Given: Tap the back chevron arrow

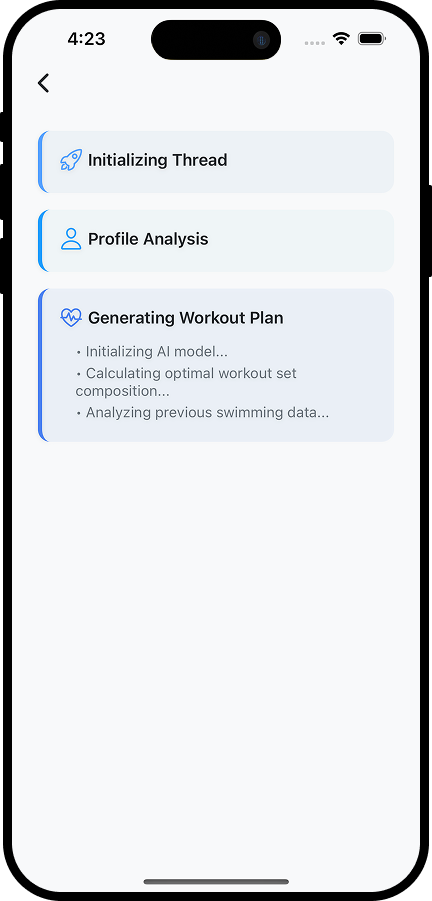Looking at the screenshot, I should point(44,83).
